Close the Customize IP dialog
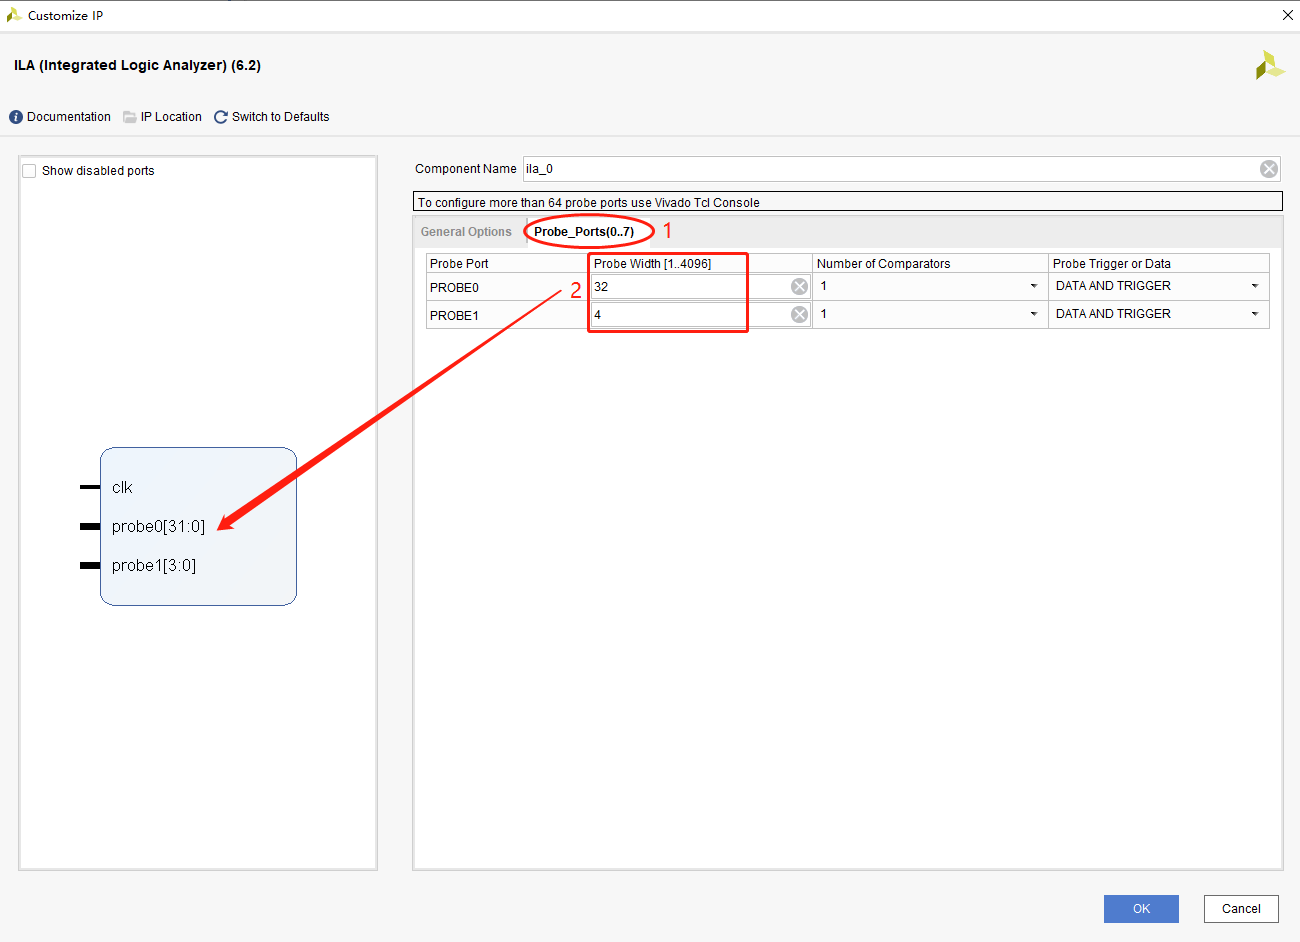 point(1288,15)
